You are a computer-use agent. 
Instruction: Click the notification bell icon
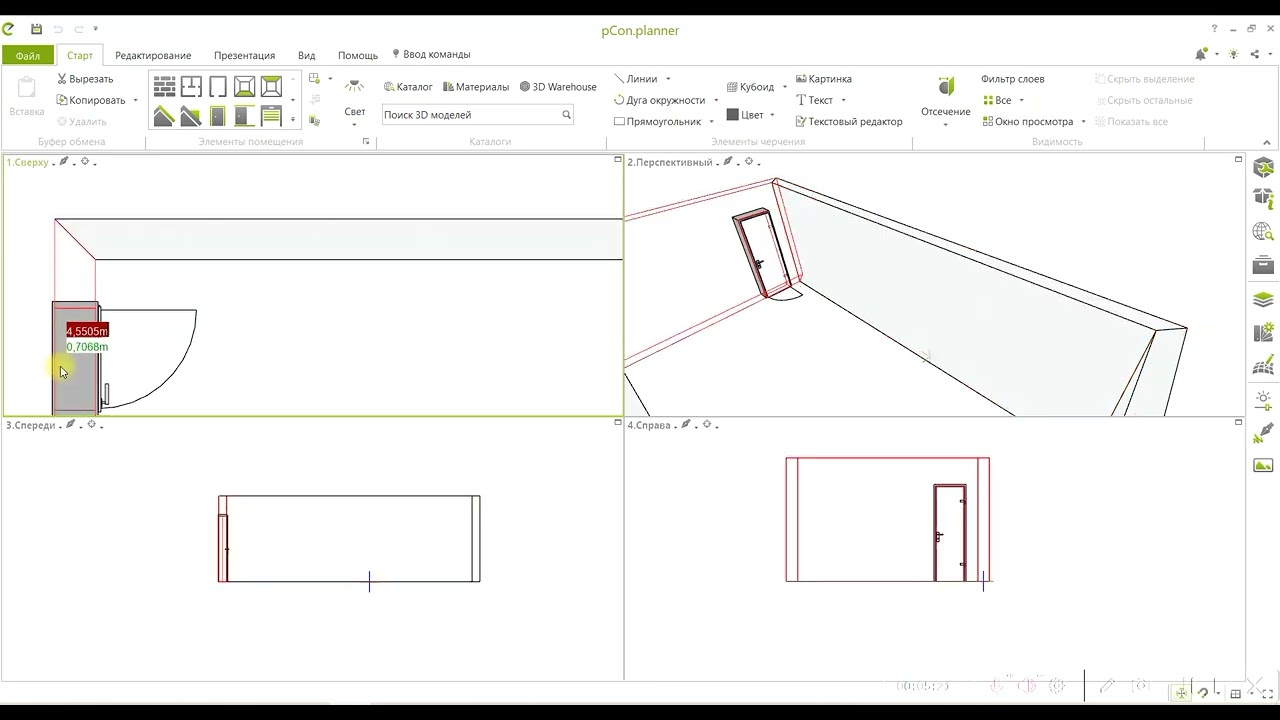(1201, 55)
